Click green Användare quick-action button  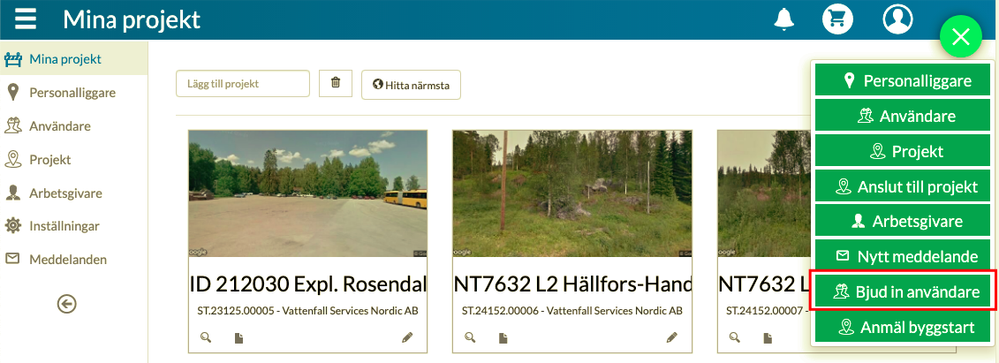903,116
